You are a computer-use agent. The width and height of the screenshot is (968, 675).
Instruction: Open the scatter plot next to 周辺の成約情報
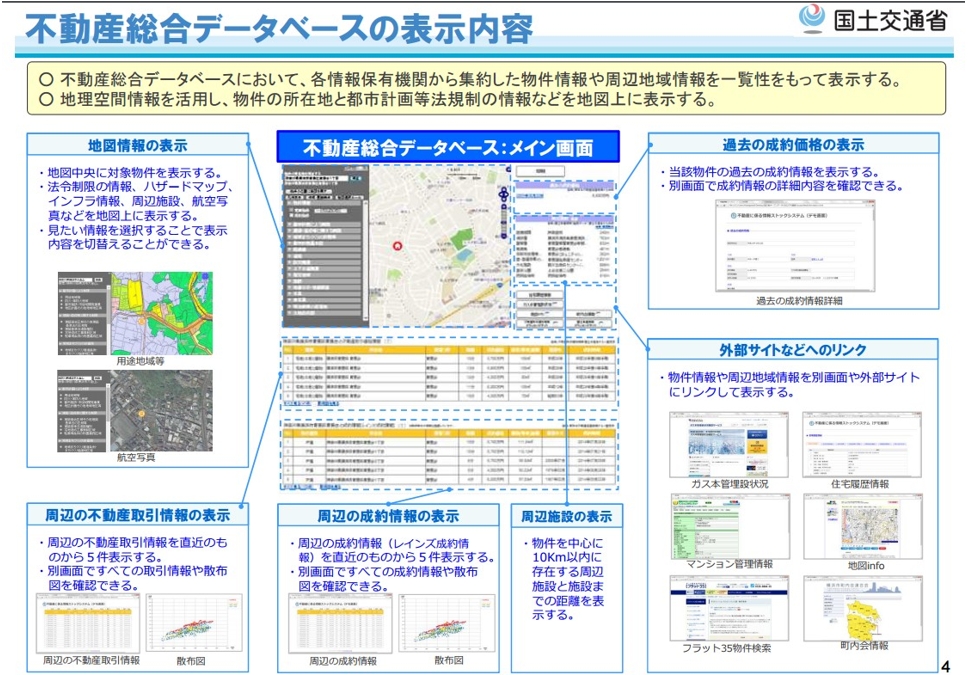coord(447,624)
